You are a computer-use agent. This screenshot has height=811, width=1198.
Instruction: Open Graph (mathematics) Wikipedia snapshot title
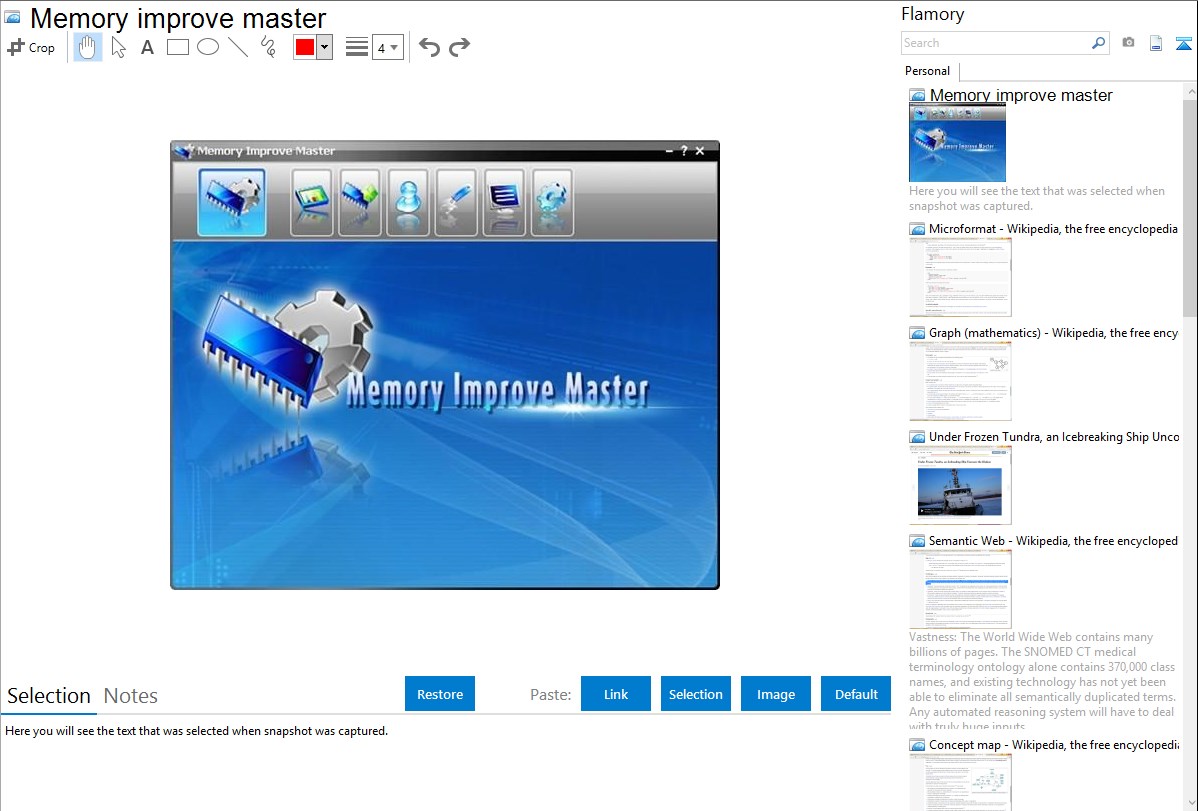pyautogui.click(x=1053, y=333)
